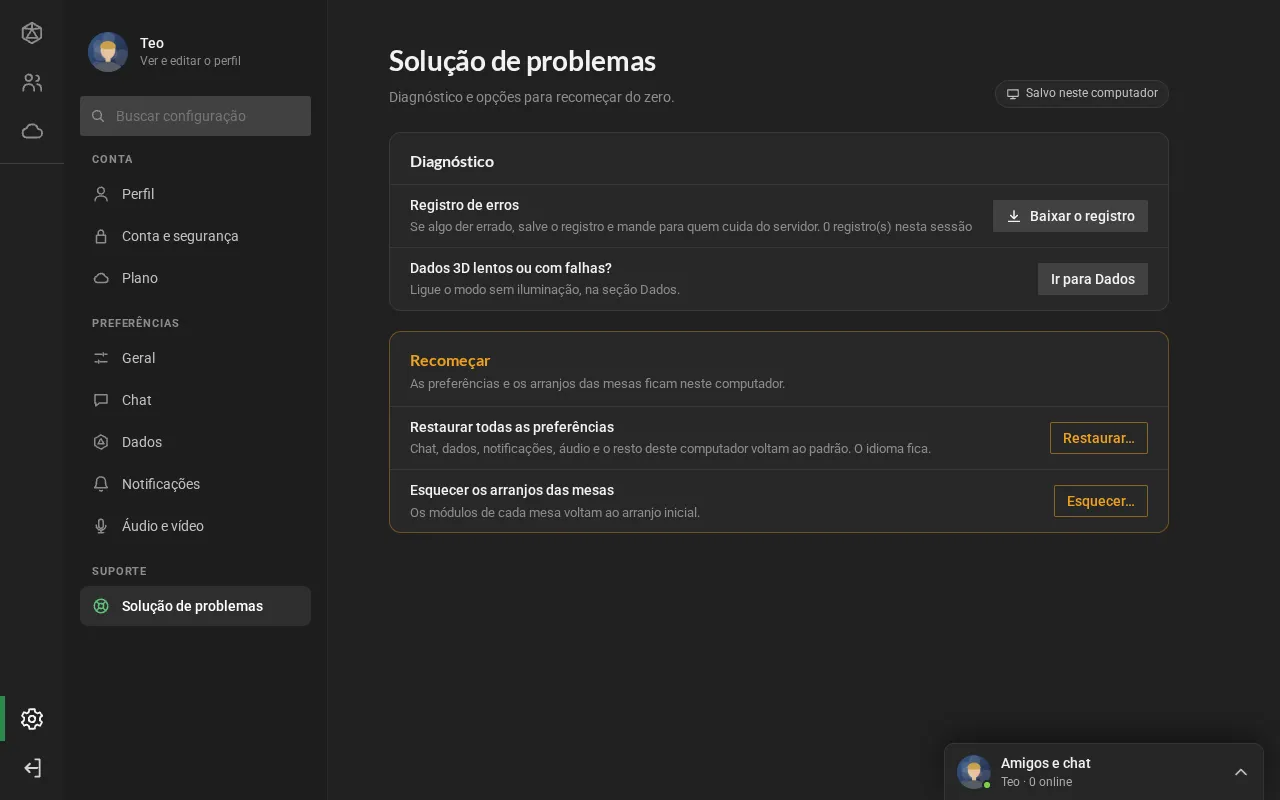Open the Áudio e vídeo section
1280x800 pixels.
coord(195,526)
